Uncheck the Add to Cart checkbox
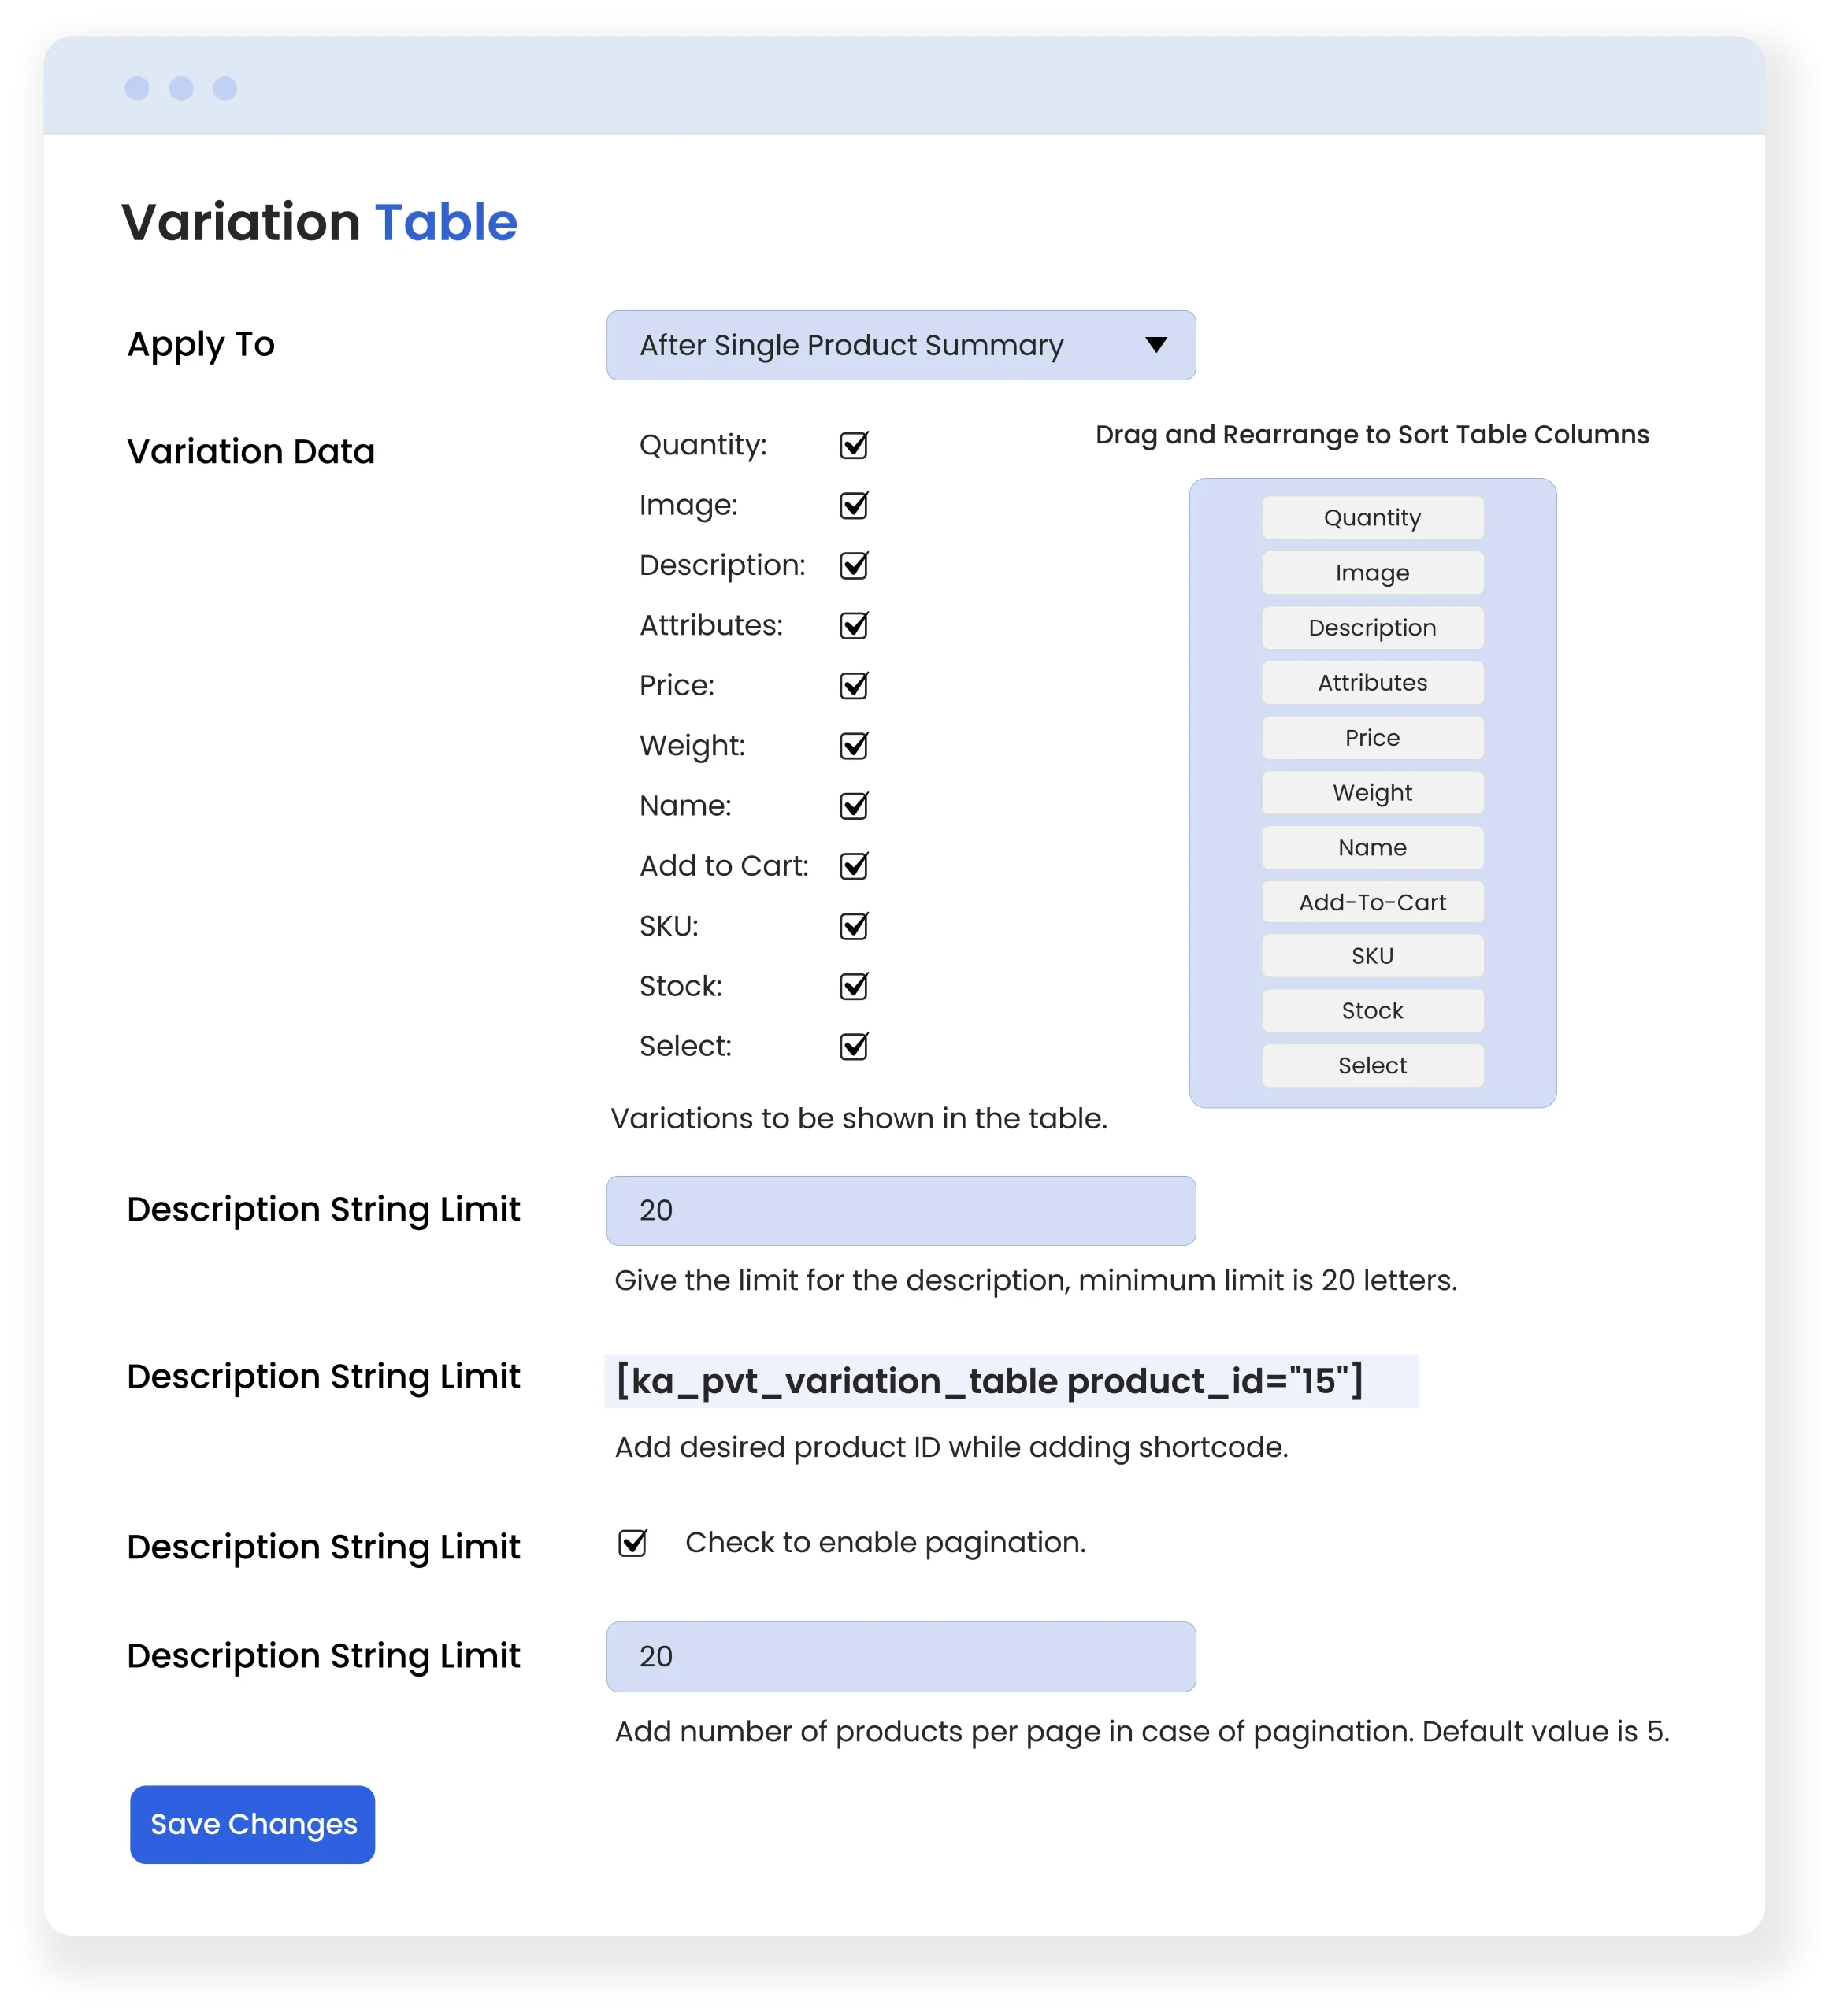Screen dimensions: 1836x2016 point(853,866)
